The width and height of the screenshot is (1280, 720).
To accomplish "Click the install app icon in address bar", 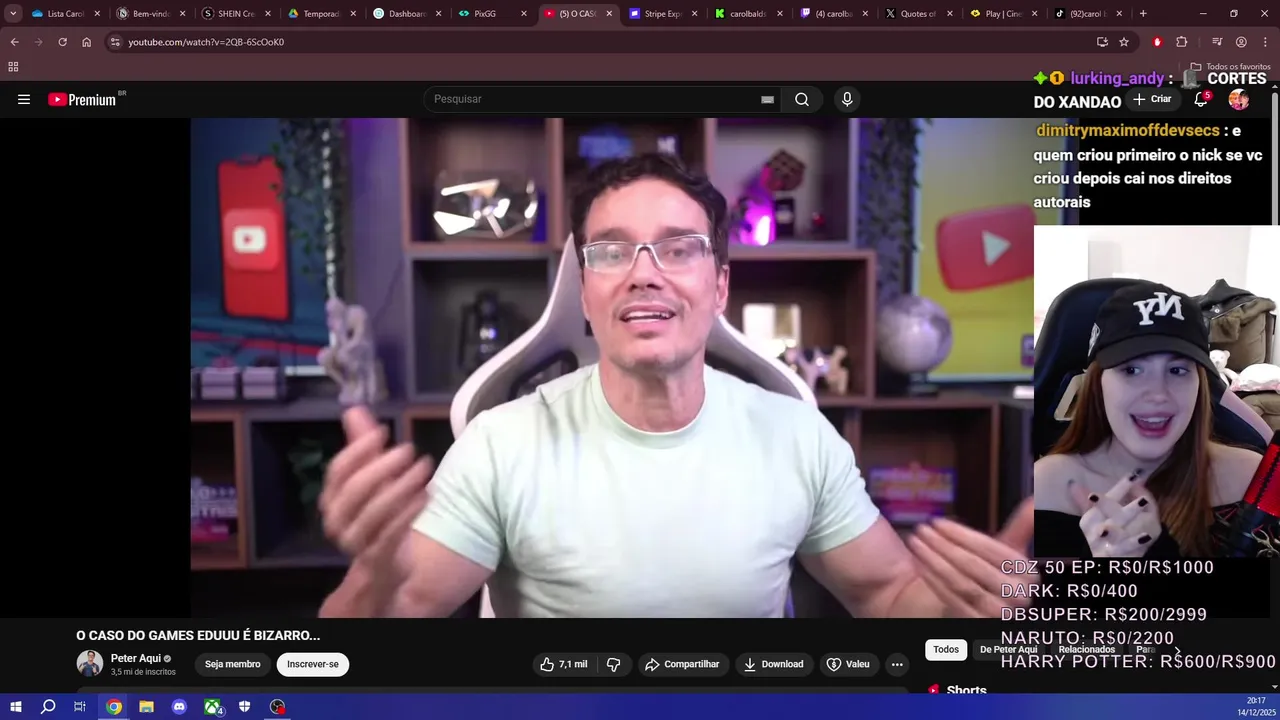I will (1102, 42).
